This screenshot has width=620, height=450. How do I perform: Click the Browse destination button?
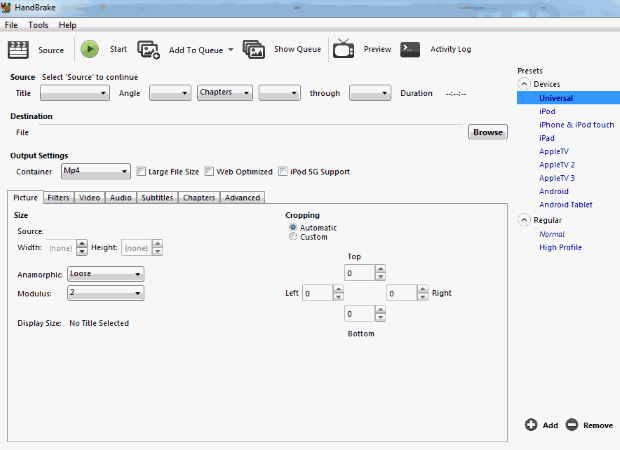pos(488,132)
